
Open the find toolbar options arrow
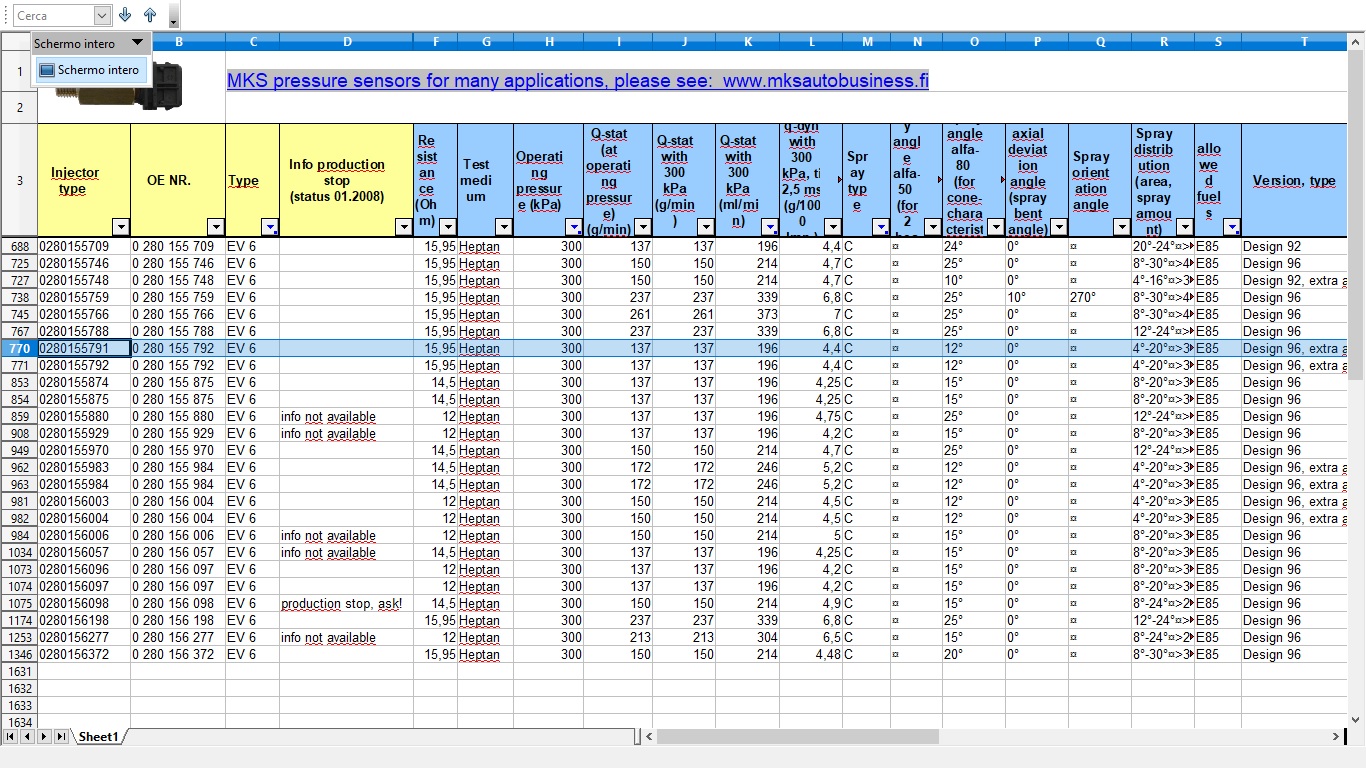coord(173,17)
